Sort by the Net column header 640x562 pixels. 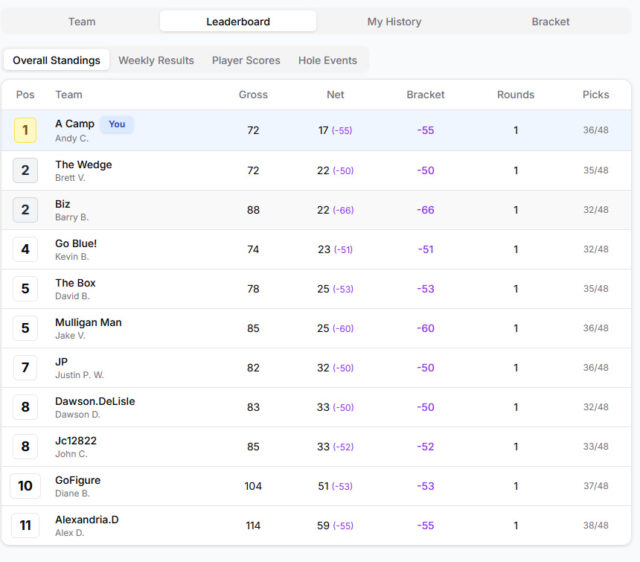coord(335,95)
